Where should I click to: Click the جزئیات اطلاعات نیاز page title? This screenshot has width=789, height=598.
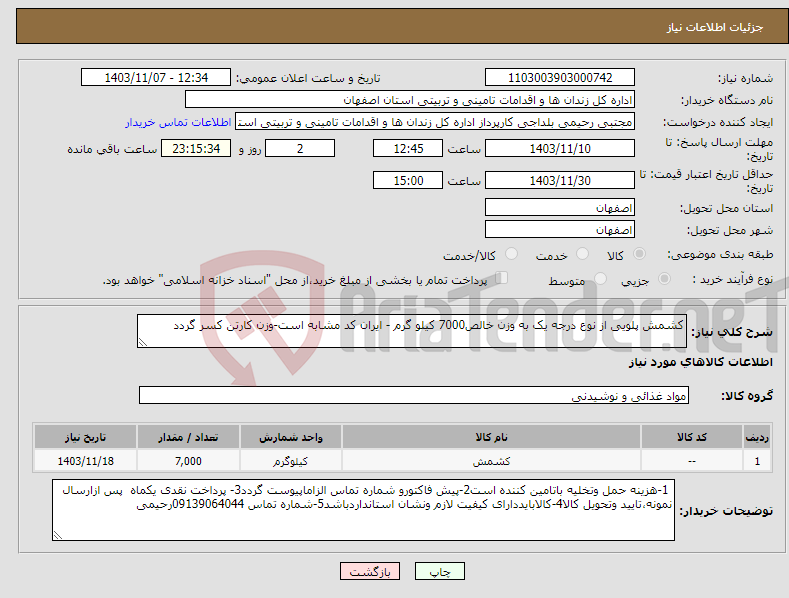coord(715,27)
